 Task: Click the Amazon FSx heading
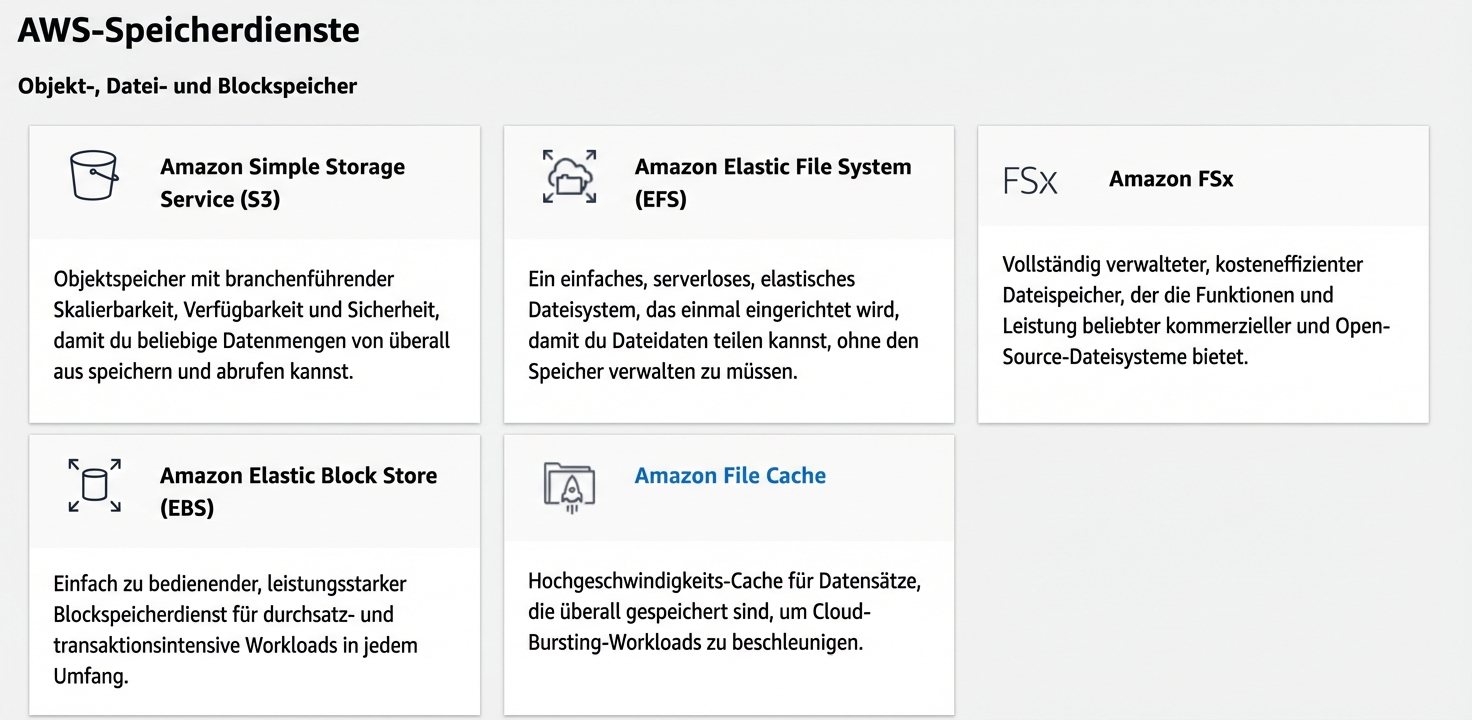[1171, 179]
